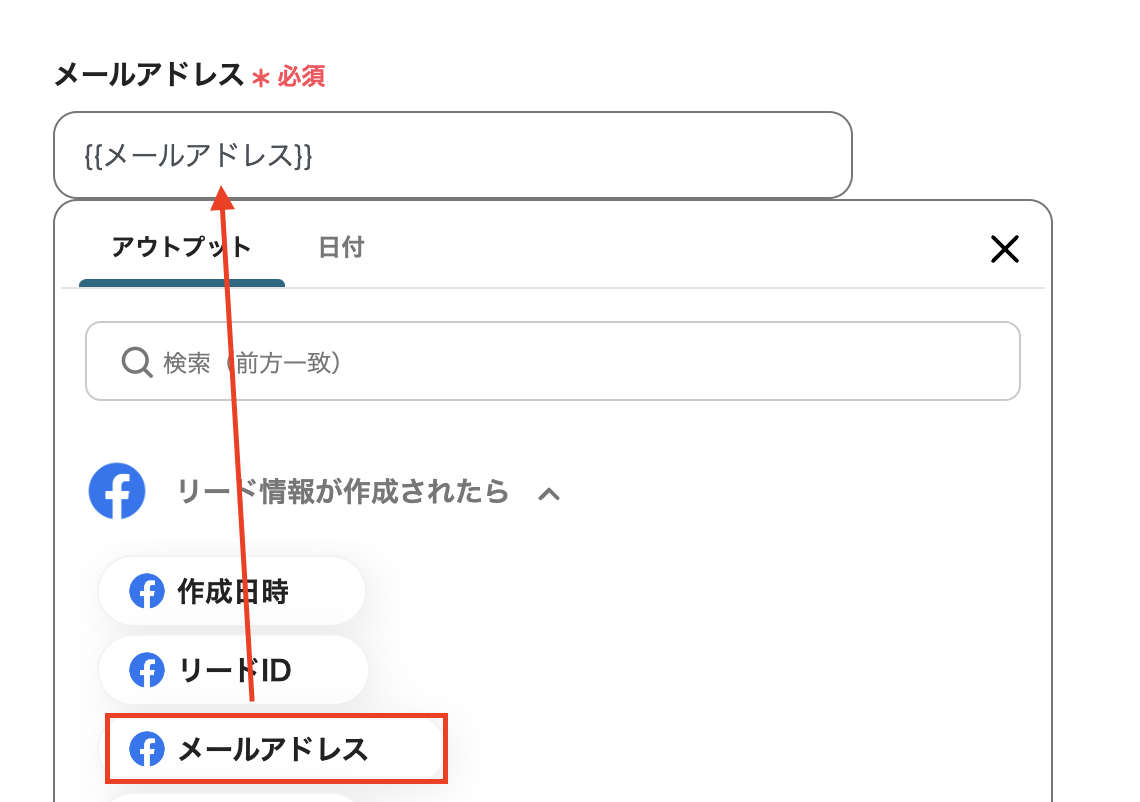Click the Facebook icon on the リードID chip

pyautogui.click(x=147, y=671)
